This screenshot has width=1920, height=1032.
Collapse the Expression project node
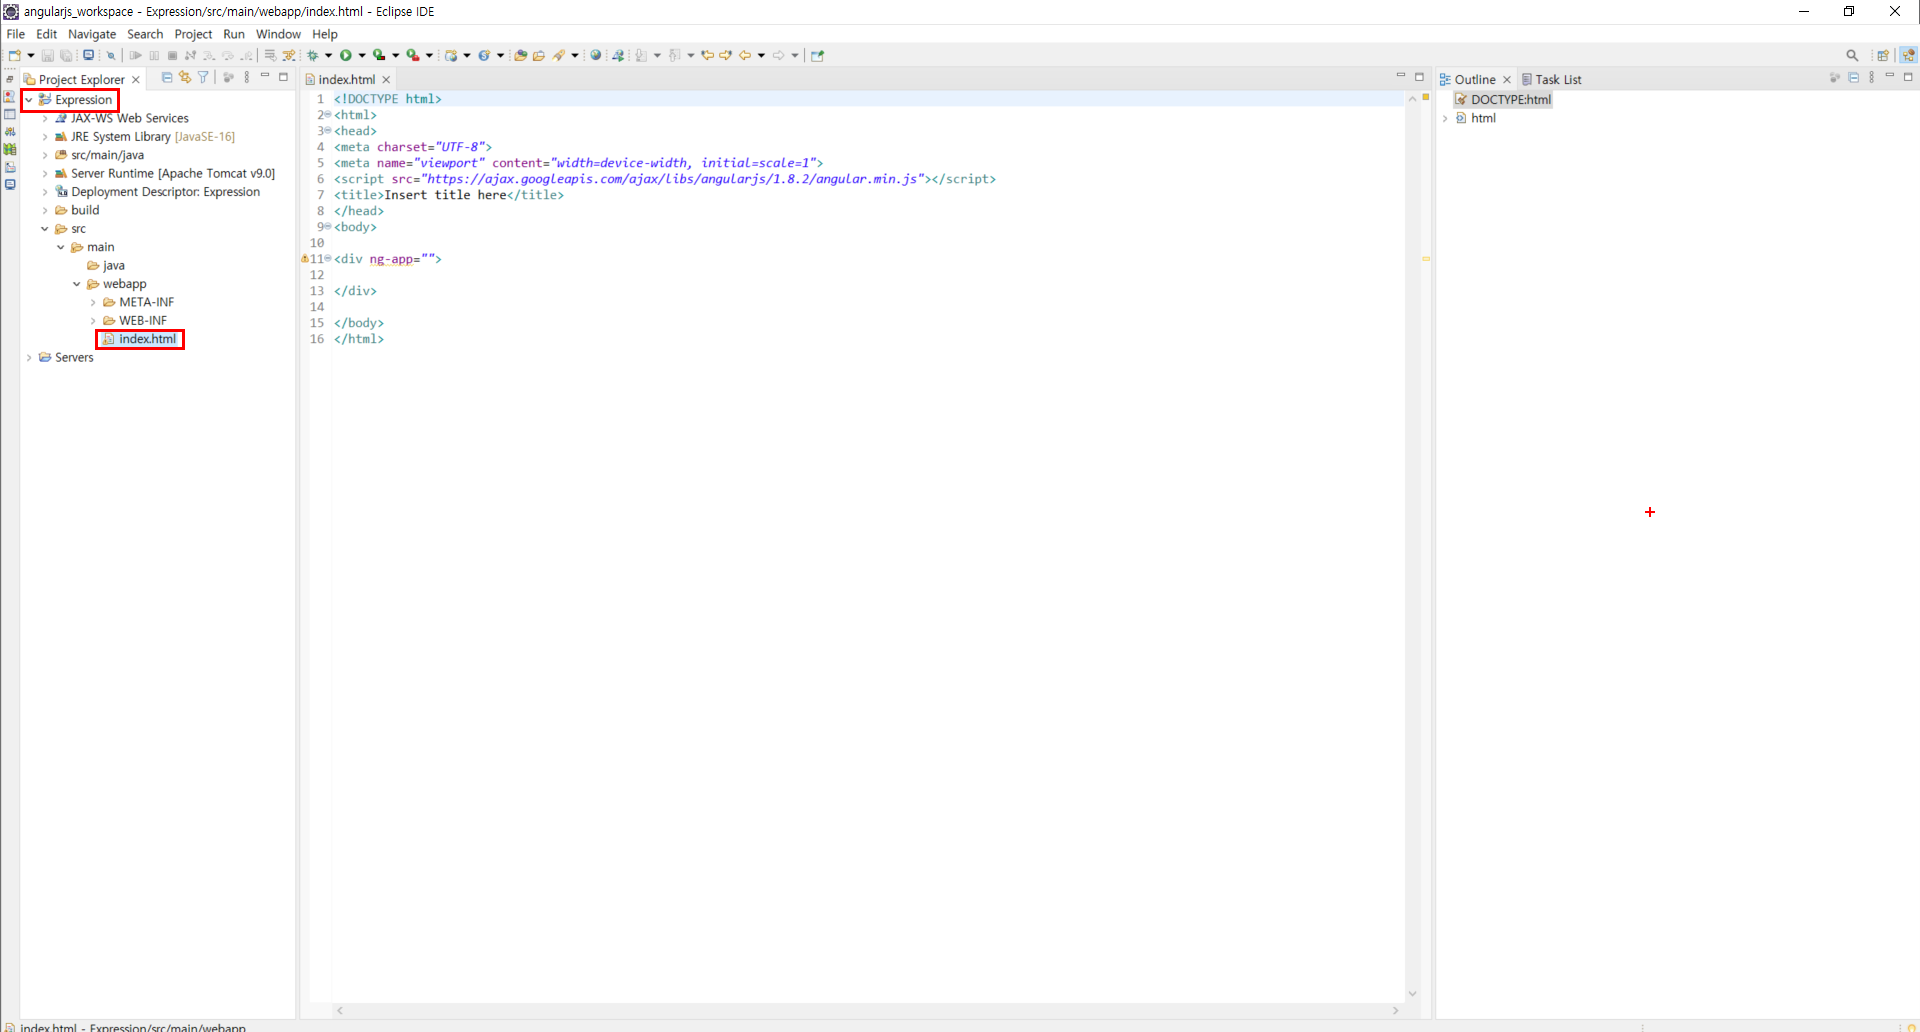29,100
